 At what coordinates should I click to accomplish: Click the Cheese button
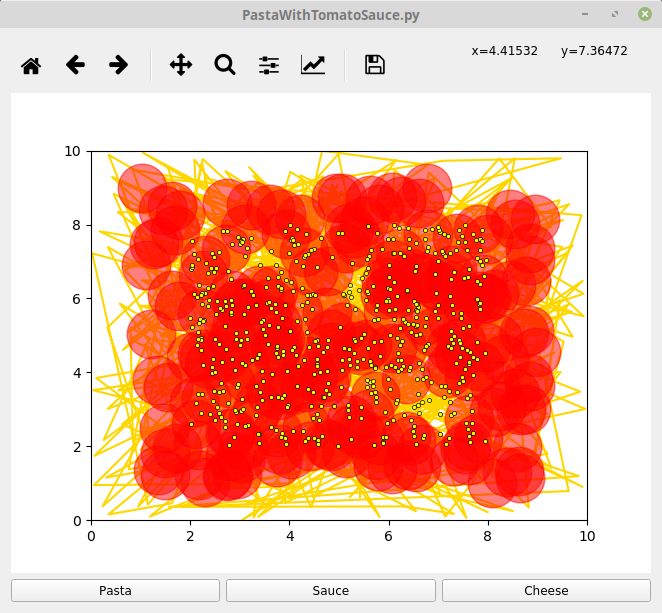(x=546, y=590)
